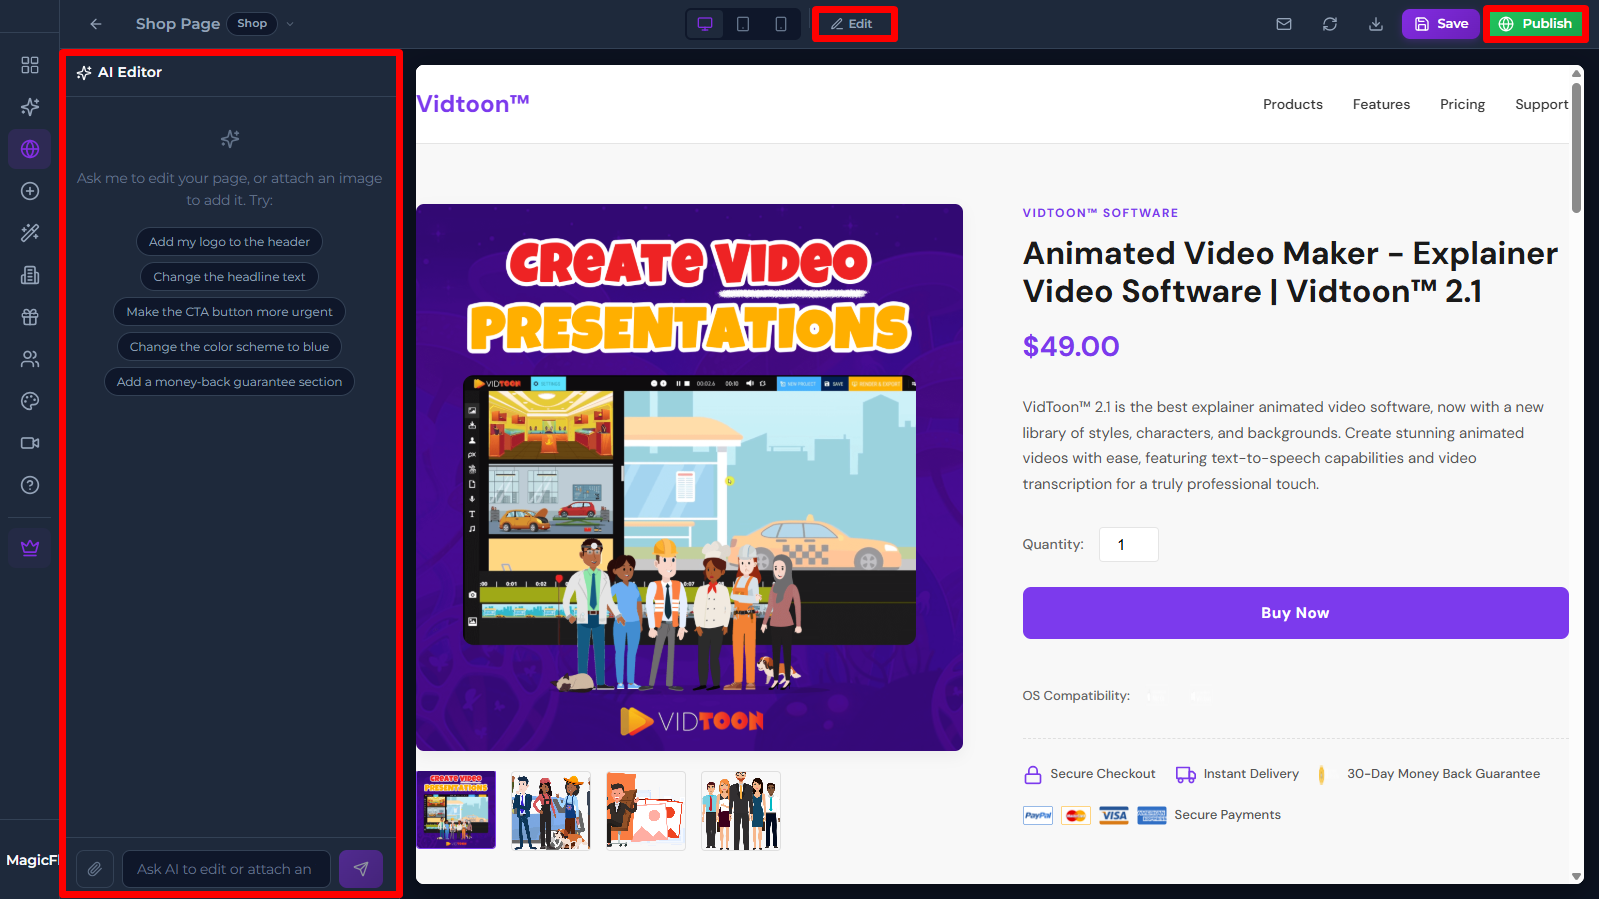Screen dimensions: 1599x899
Task: Open the help question mark icon
Action: pyautogui.click(x=30, y=485)
